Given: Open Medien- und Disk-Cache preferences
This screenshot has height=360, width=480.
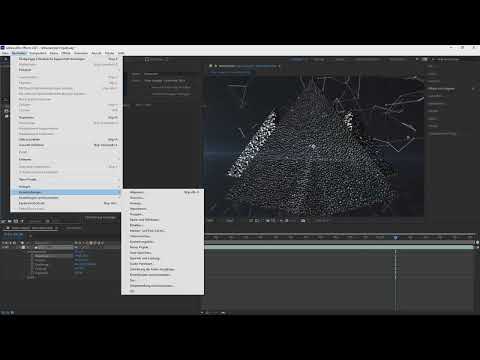Looking at the screenshot, I should (x=163, y=231).
